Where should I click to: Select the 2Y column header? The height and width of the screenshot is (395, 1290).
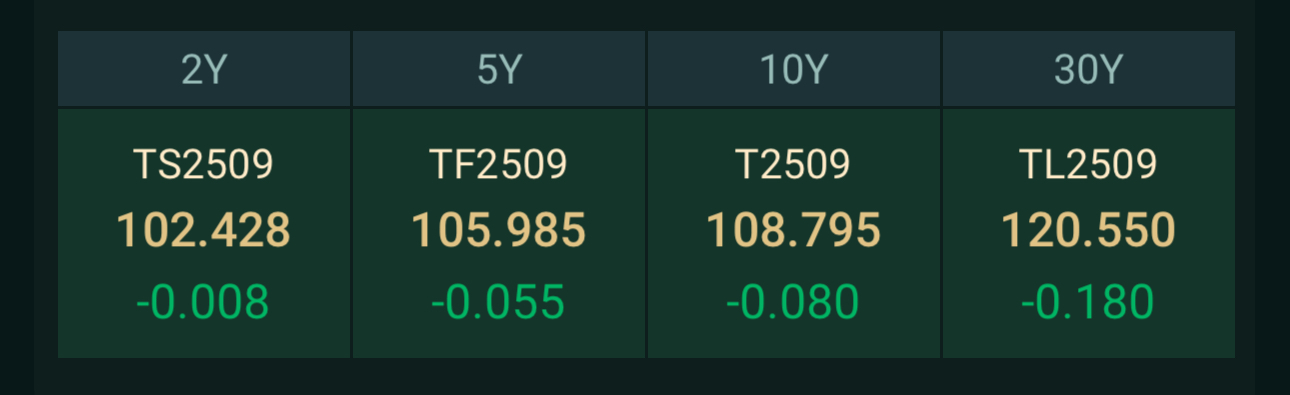coord(204,69)
